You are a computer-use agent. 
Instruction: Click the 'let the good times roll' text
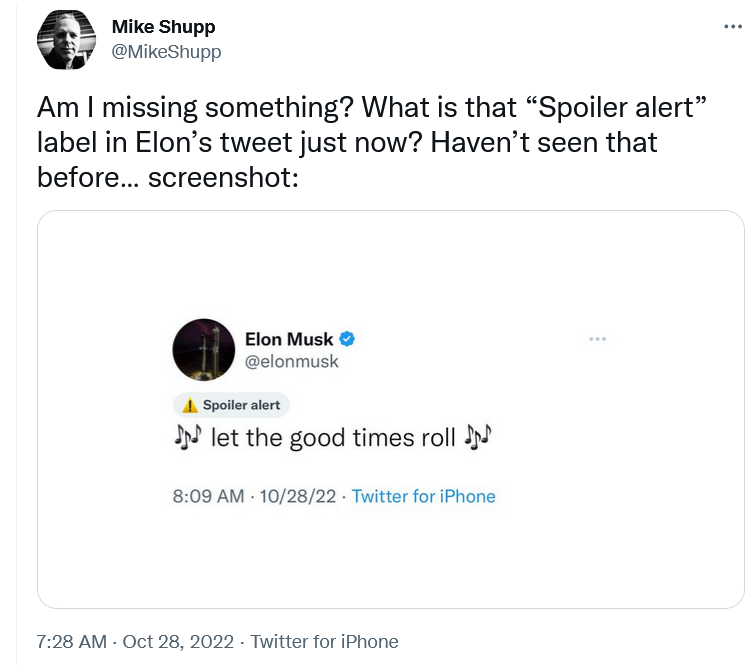(x=333, y=438)
